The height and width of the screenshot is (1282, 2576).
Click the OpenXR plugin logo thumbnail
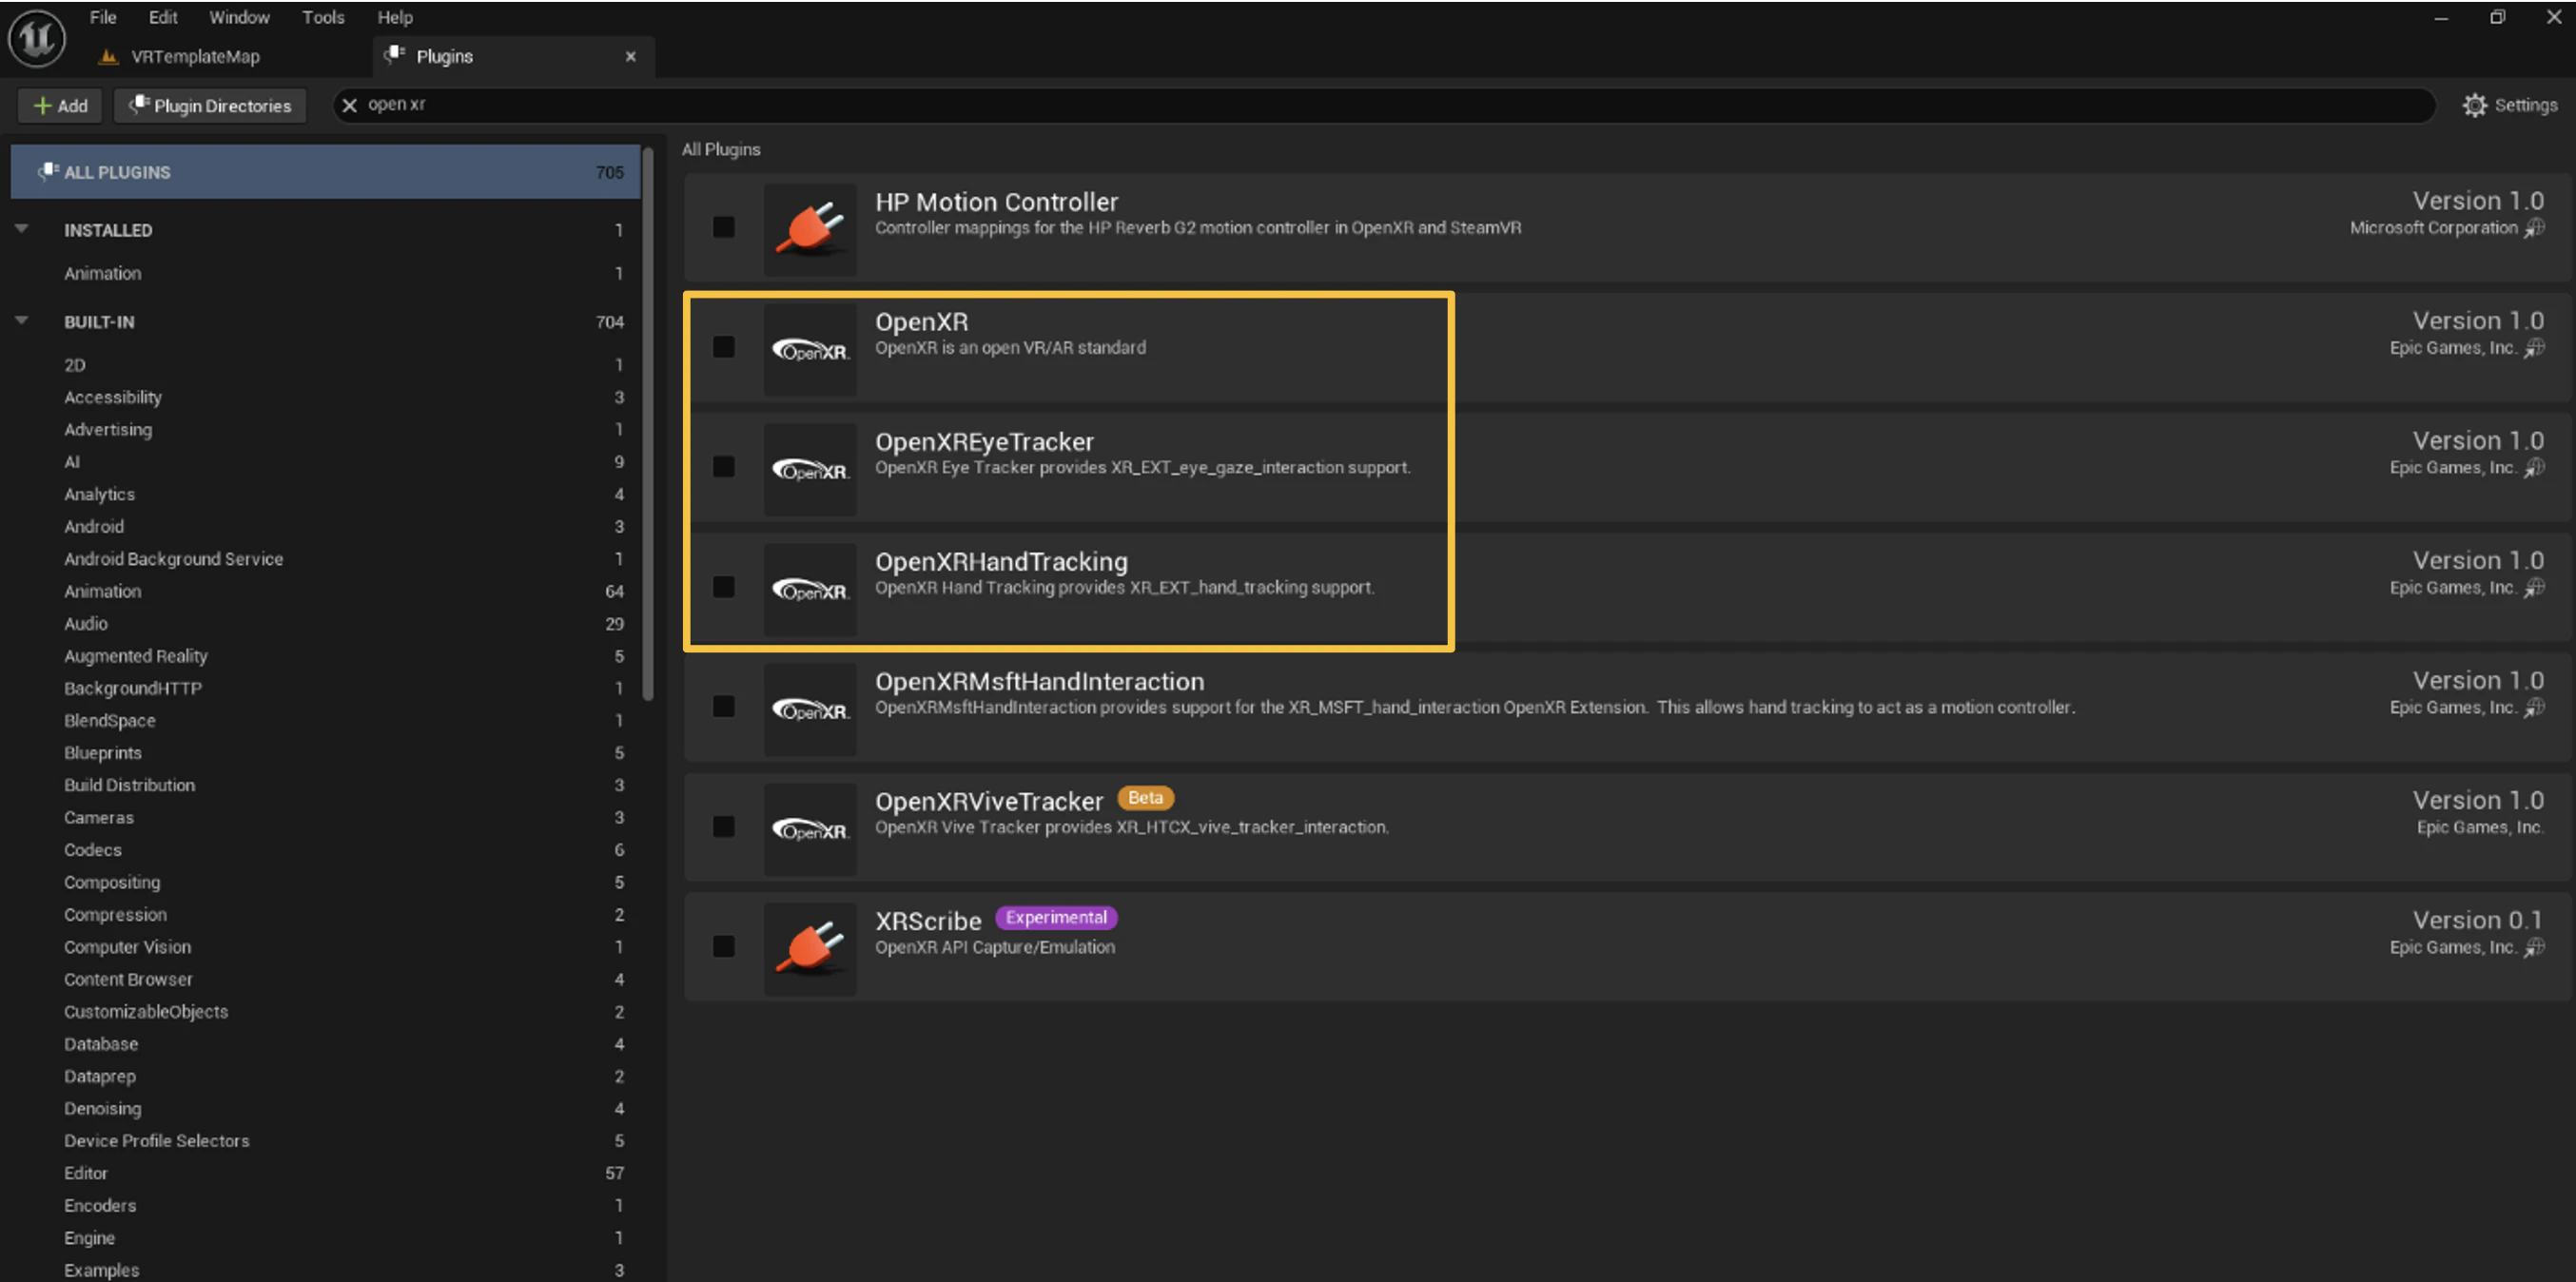(810, 348)
